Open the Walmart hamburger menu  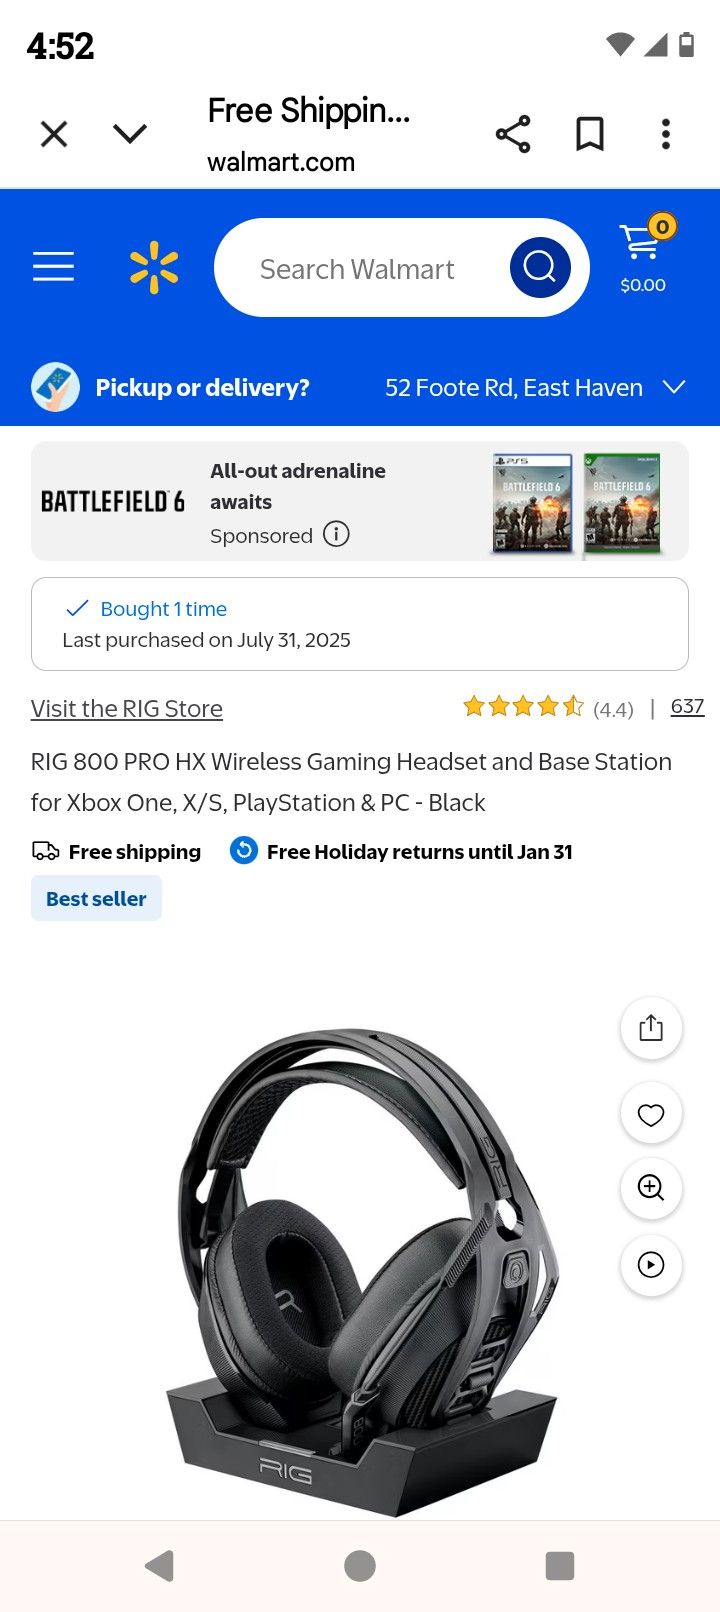(53, 267)
